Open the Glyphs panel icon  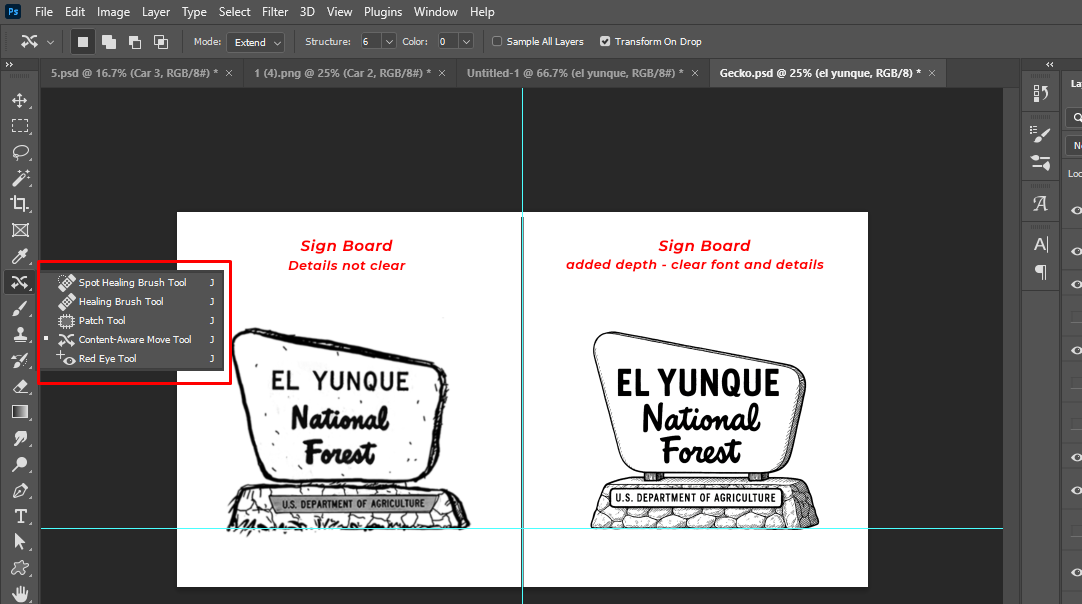coord(1041,204)
